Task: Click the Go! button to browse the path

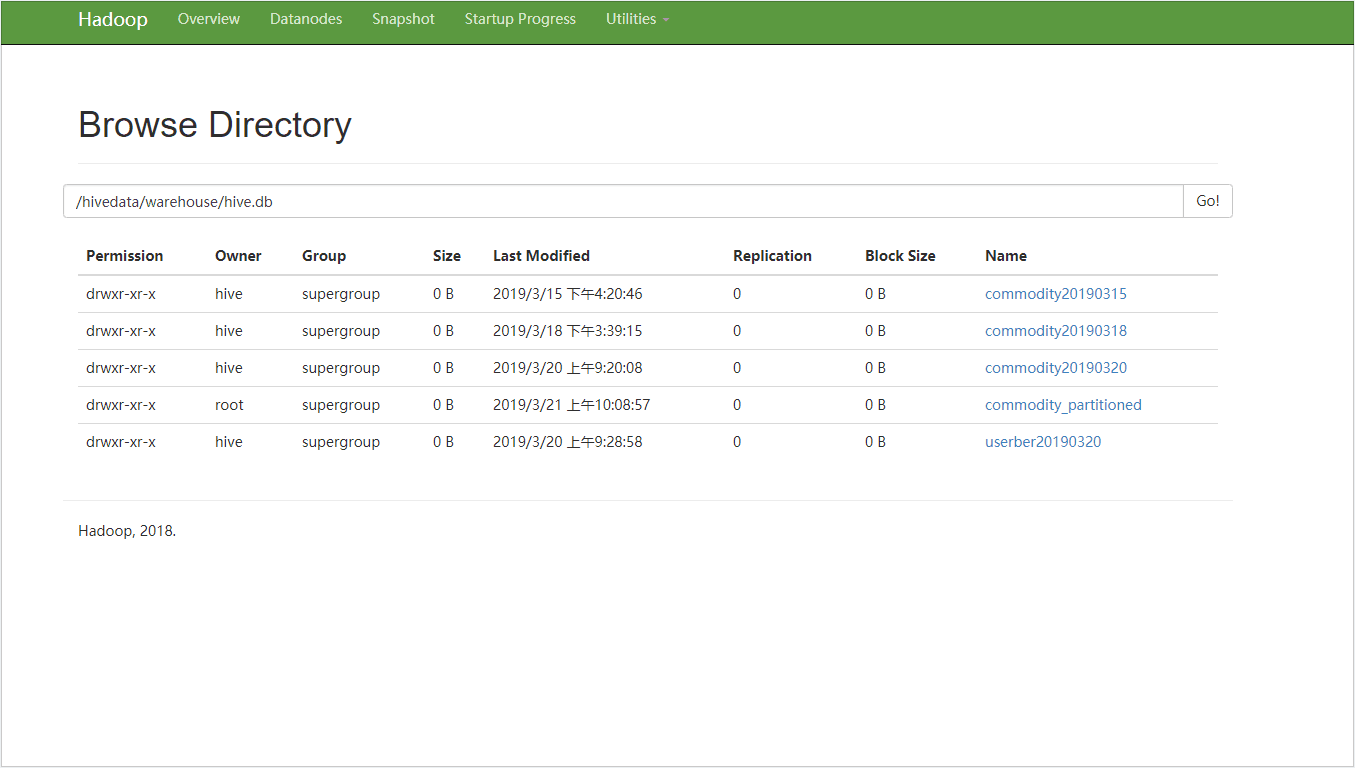Action: [1207, 200]
